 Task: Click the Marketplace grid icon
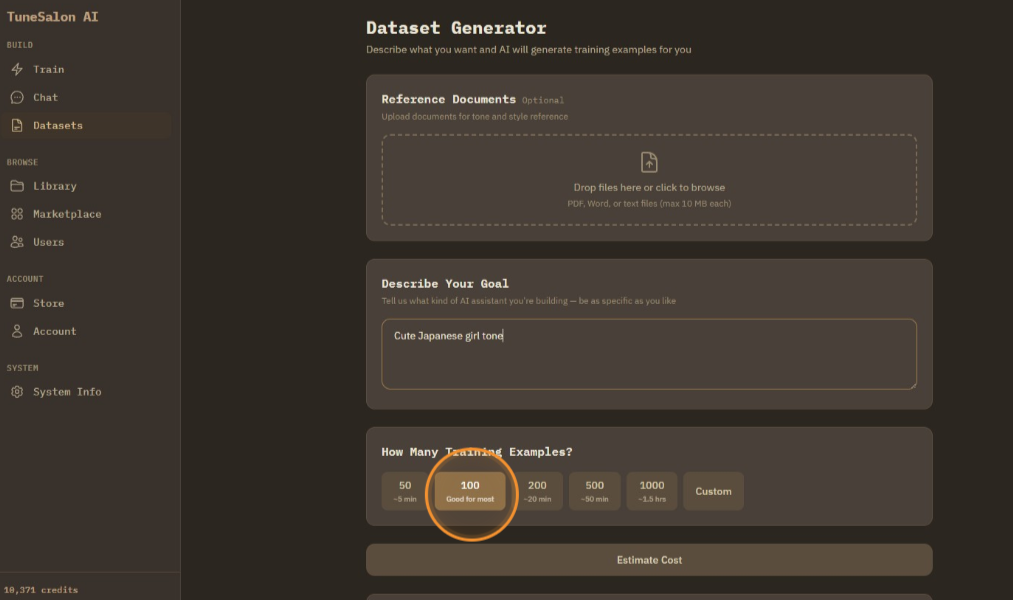tap(17, 214)
